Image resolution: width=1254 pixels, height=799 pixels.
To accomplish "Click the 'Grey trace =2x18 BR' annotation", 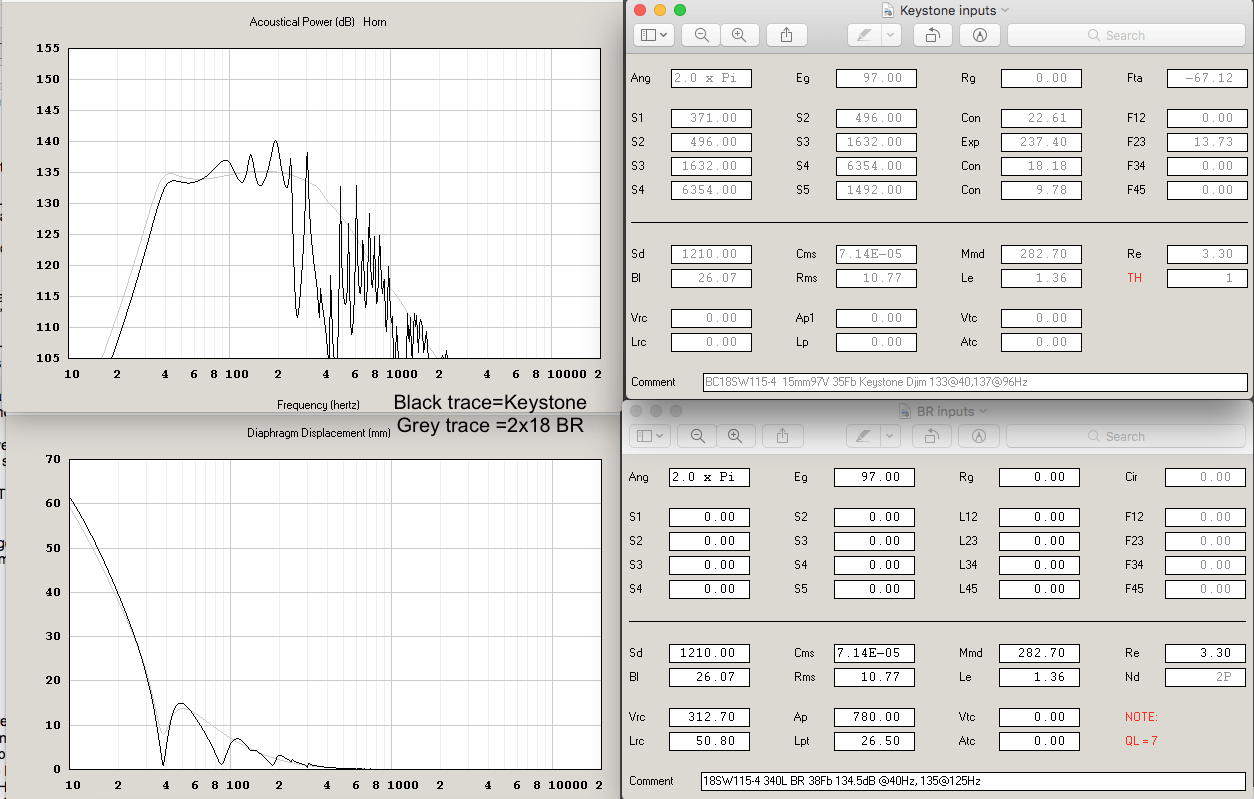I will click(x=490, y=425).
